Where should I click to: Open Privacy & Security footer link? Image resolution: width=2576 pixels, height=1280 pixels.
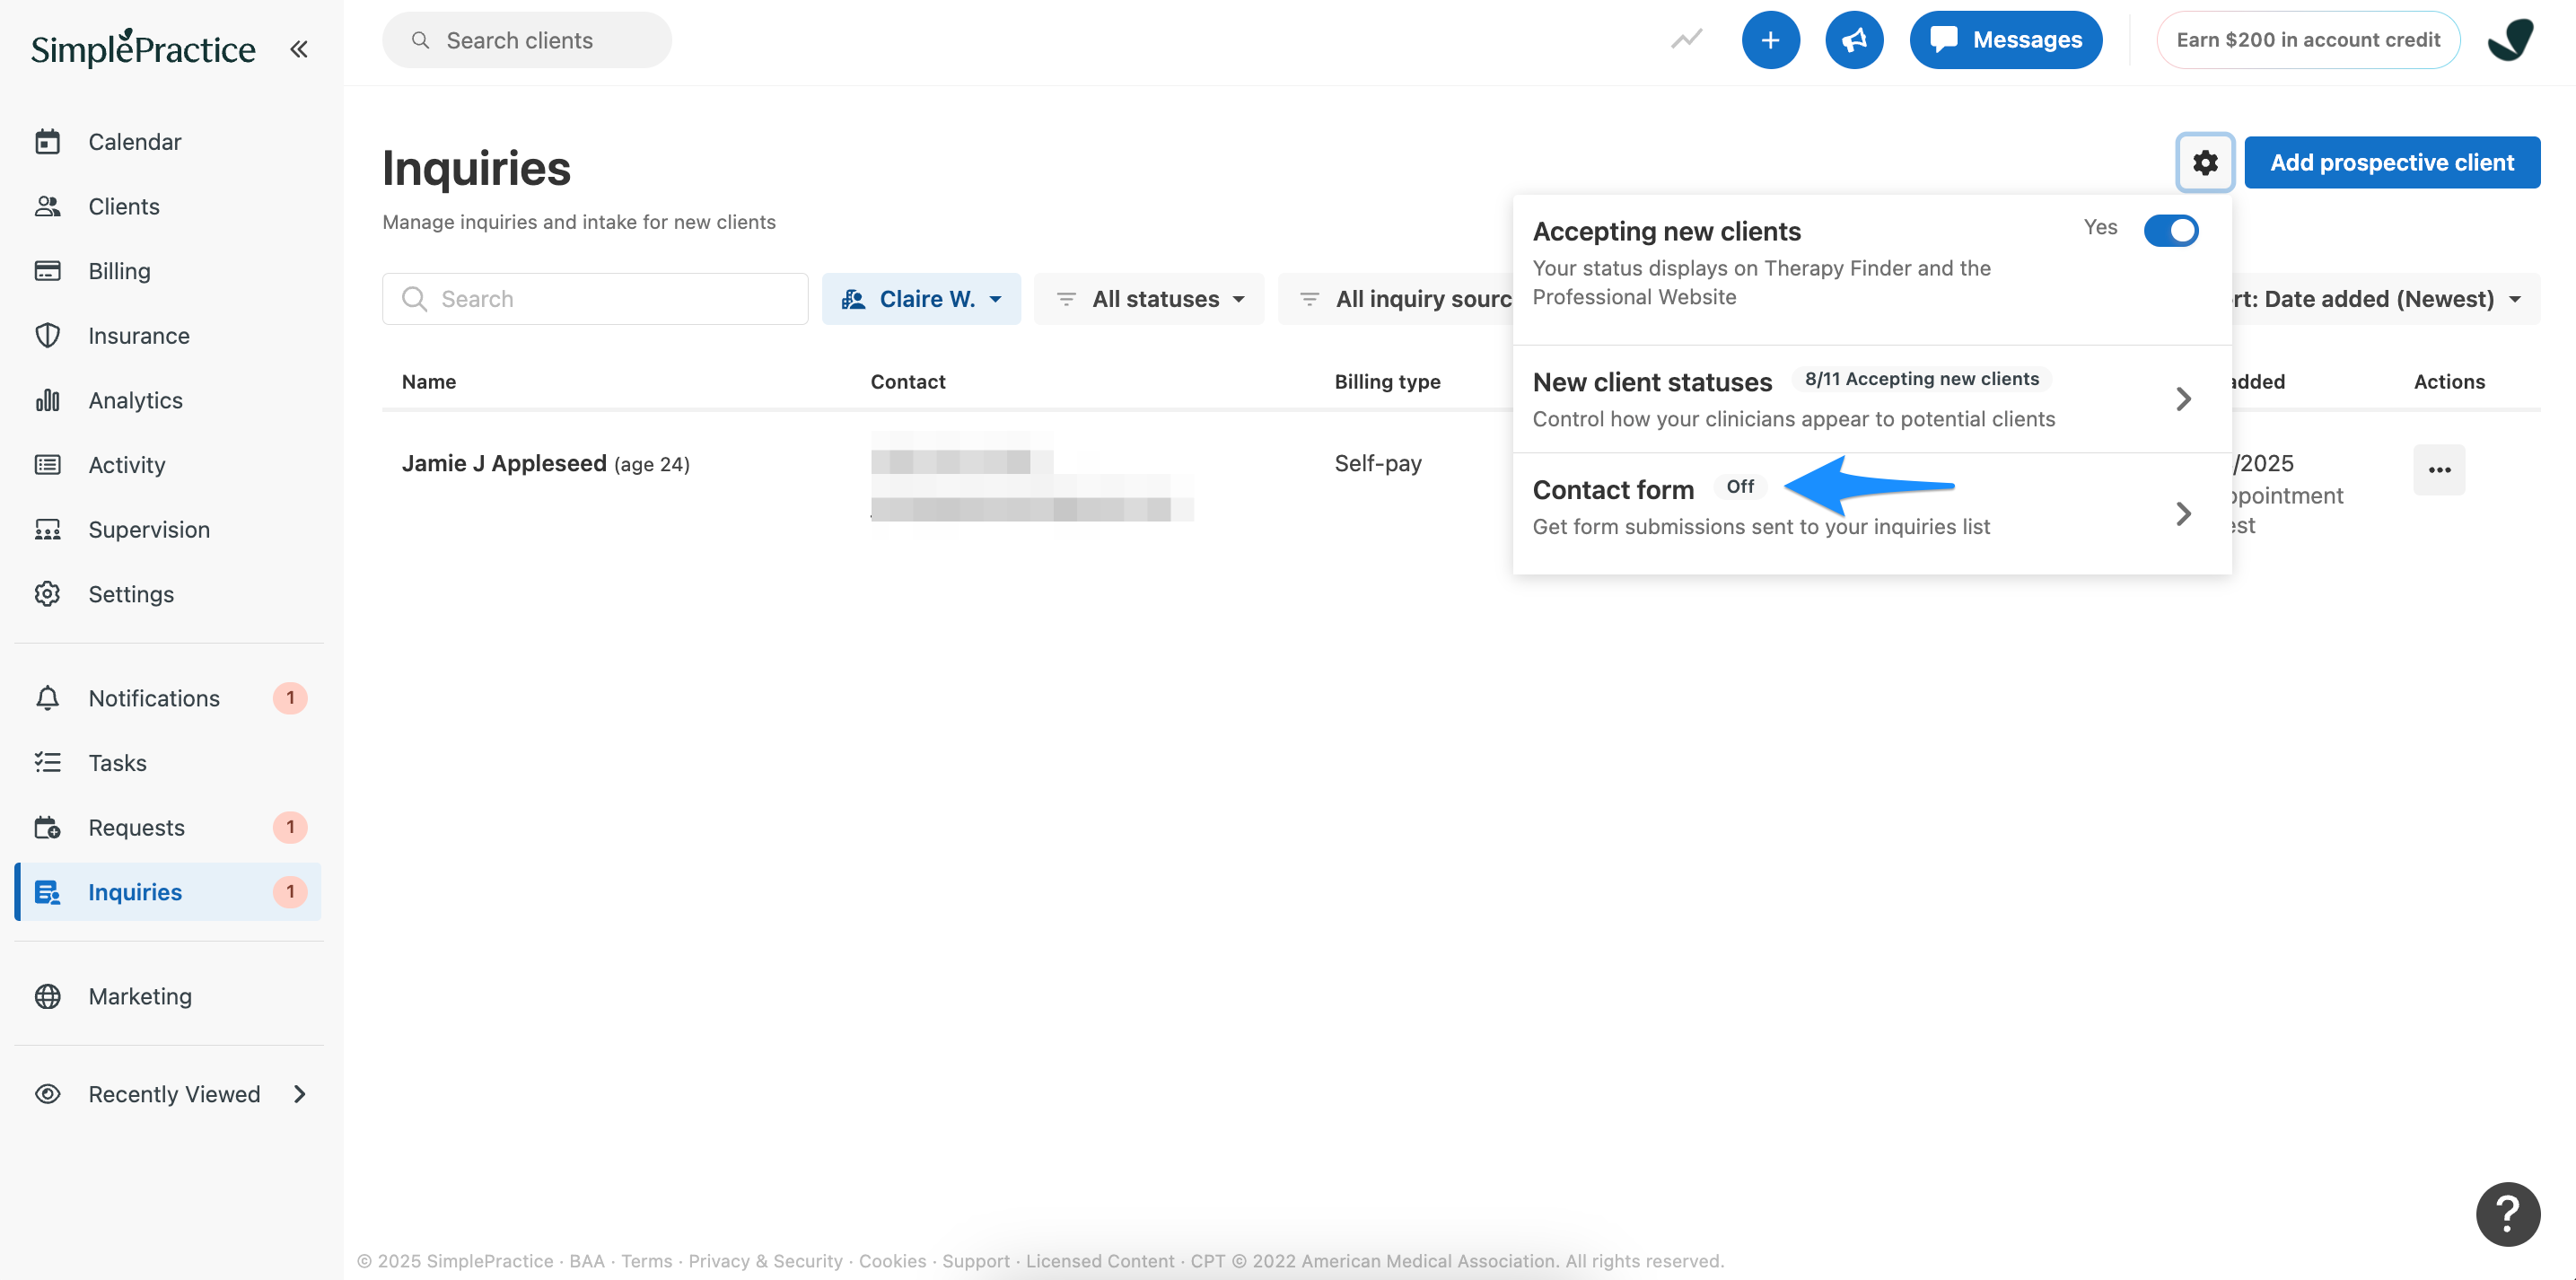pyautogui.click(x=765, y=1261)
